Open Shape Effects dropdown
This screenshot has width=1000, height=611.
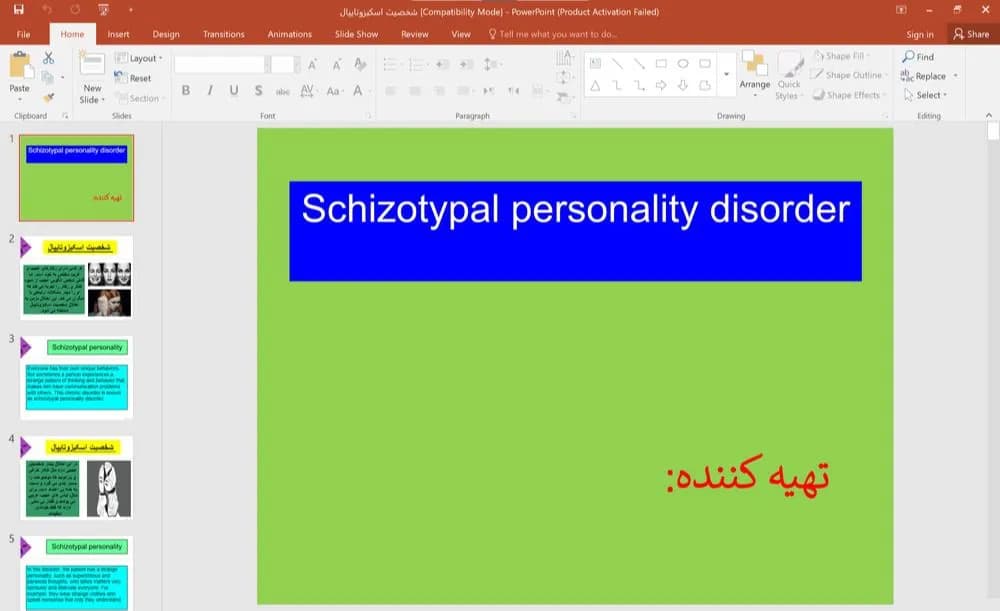(x=849, y=95)
